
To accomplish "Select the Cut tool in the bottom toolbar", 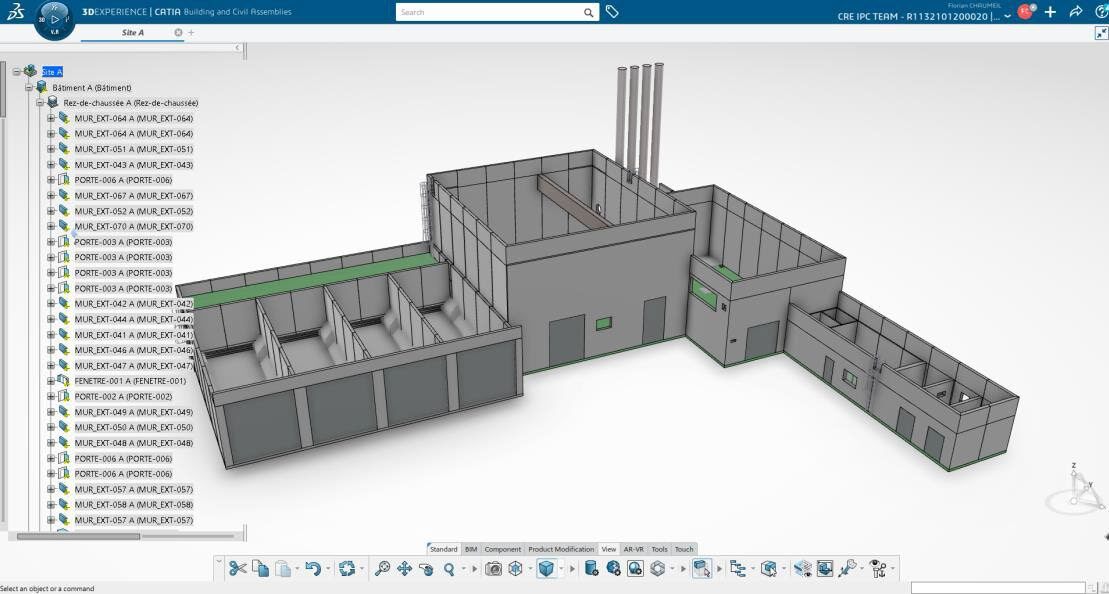I will 240,568.
